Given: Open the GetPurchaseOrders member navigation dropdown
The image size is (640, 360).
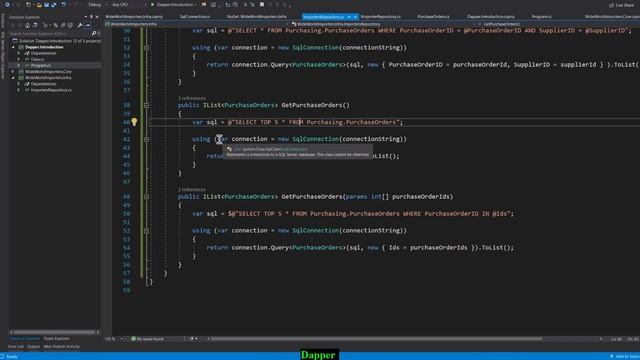Looking at the screenshot, I should pos(559,24).
